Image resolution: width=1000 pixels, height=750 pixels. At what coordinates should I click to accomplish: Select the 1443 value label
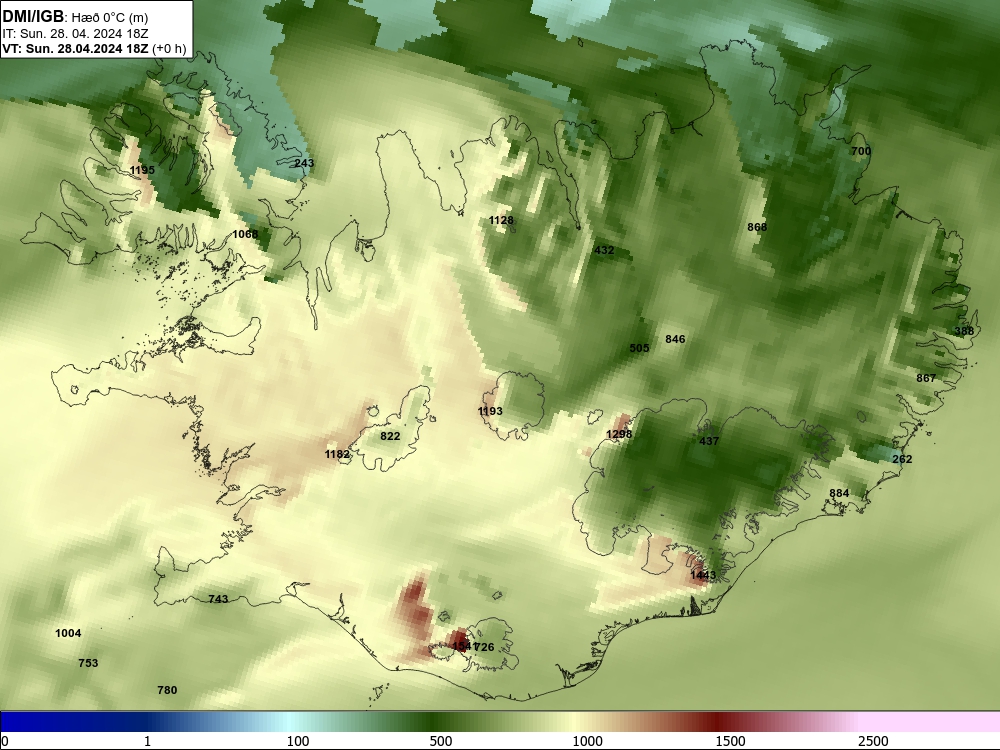tap(703, 575)
